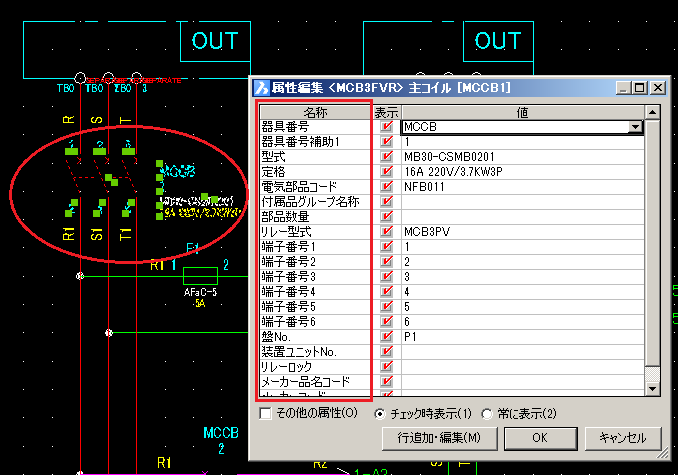
Task: Select the 定格 name cell
Action: 315,172
